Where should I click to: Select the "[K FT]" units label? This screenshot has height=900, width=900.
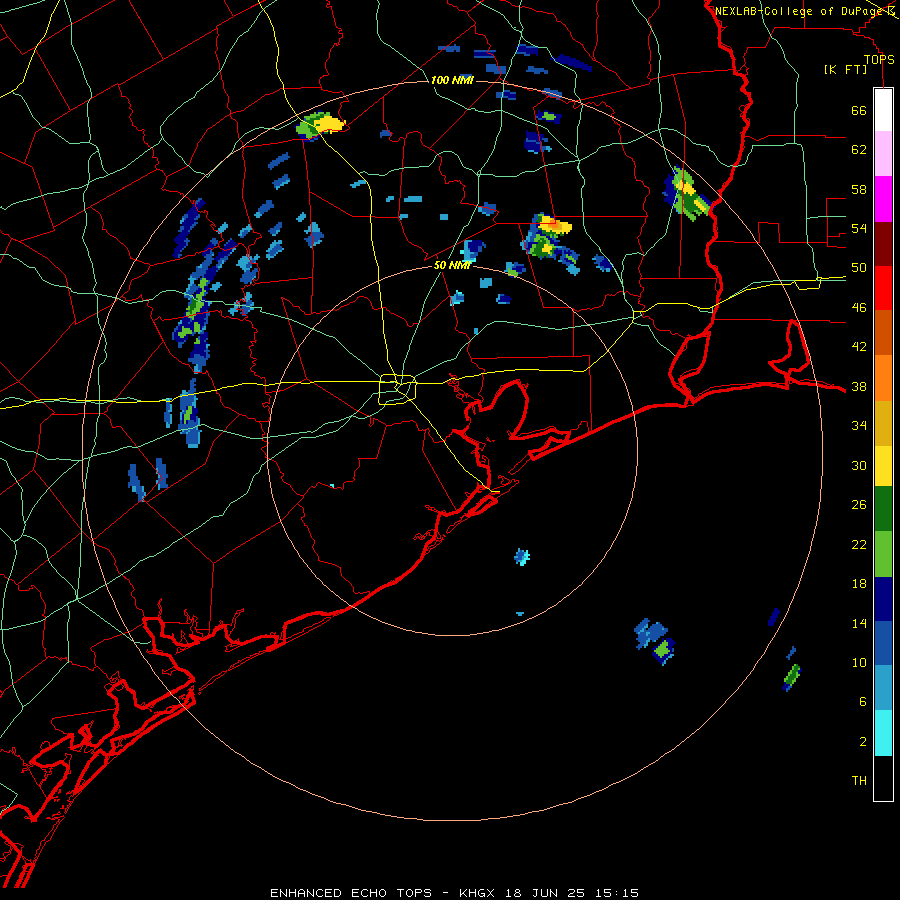coord(845,70)
